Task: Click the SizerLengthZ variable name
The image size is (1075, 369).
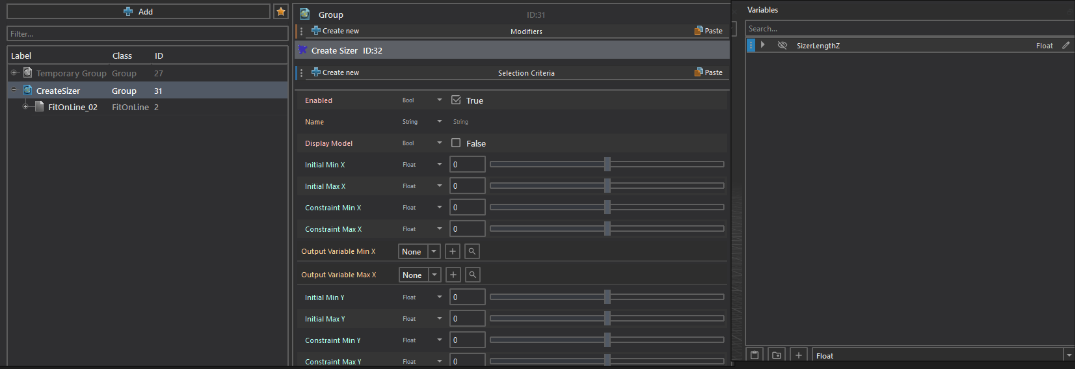Action: (x=818, y=45)
